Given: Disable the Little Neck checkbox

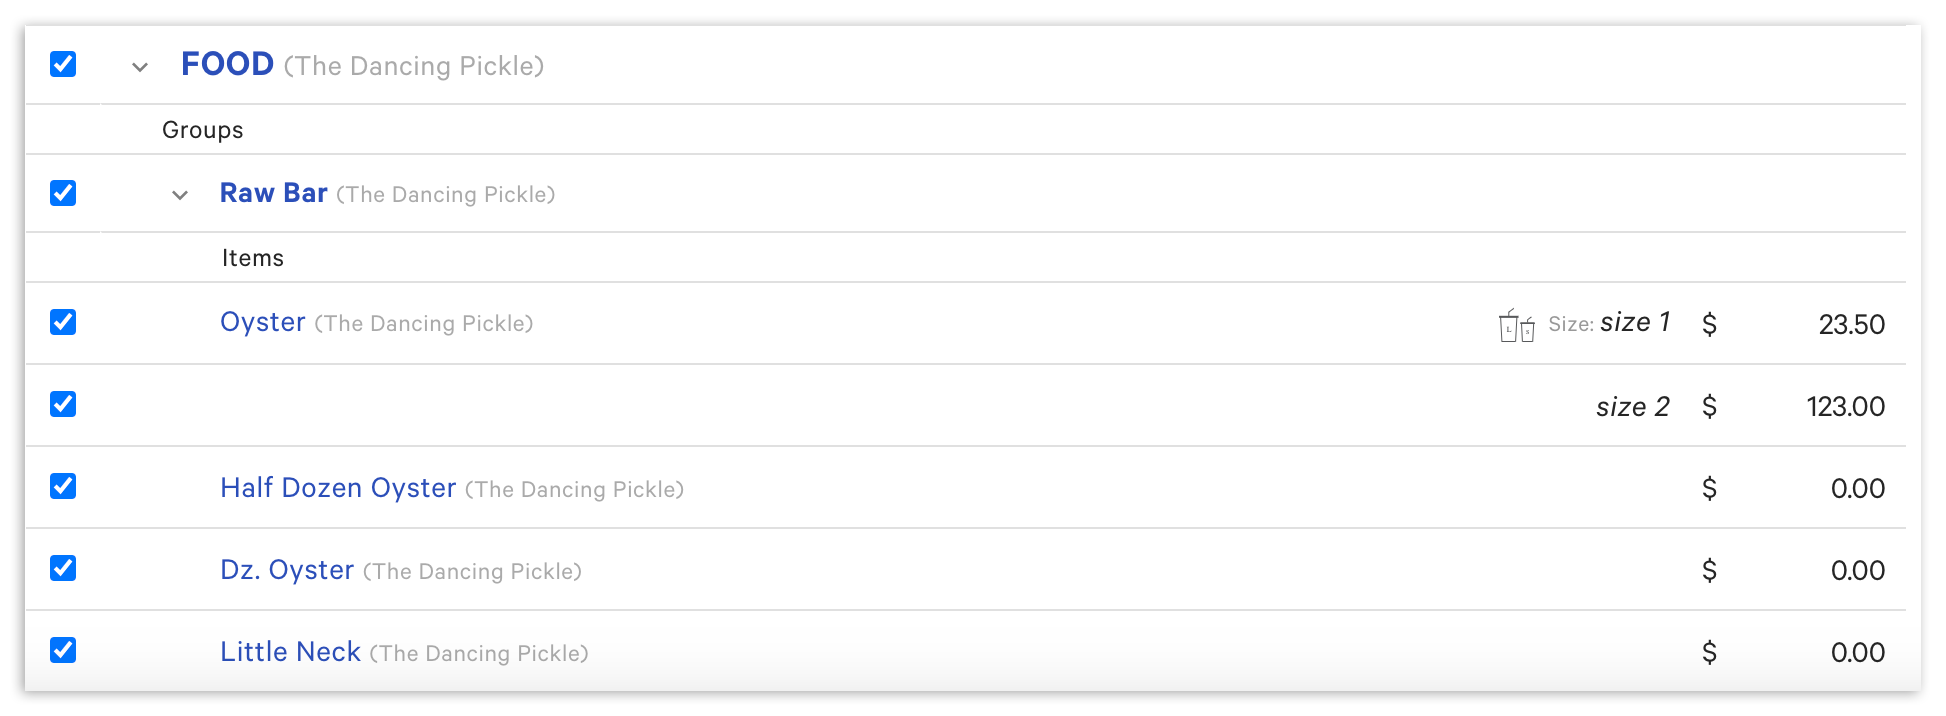Looking at the screenshot, I should (63, 650).
